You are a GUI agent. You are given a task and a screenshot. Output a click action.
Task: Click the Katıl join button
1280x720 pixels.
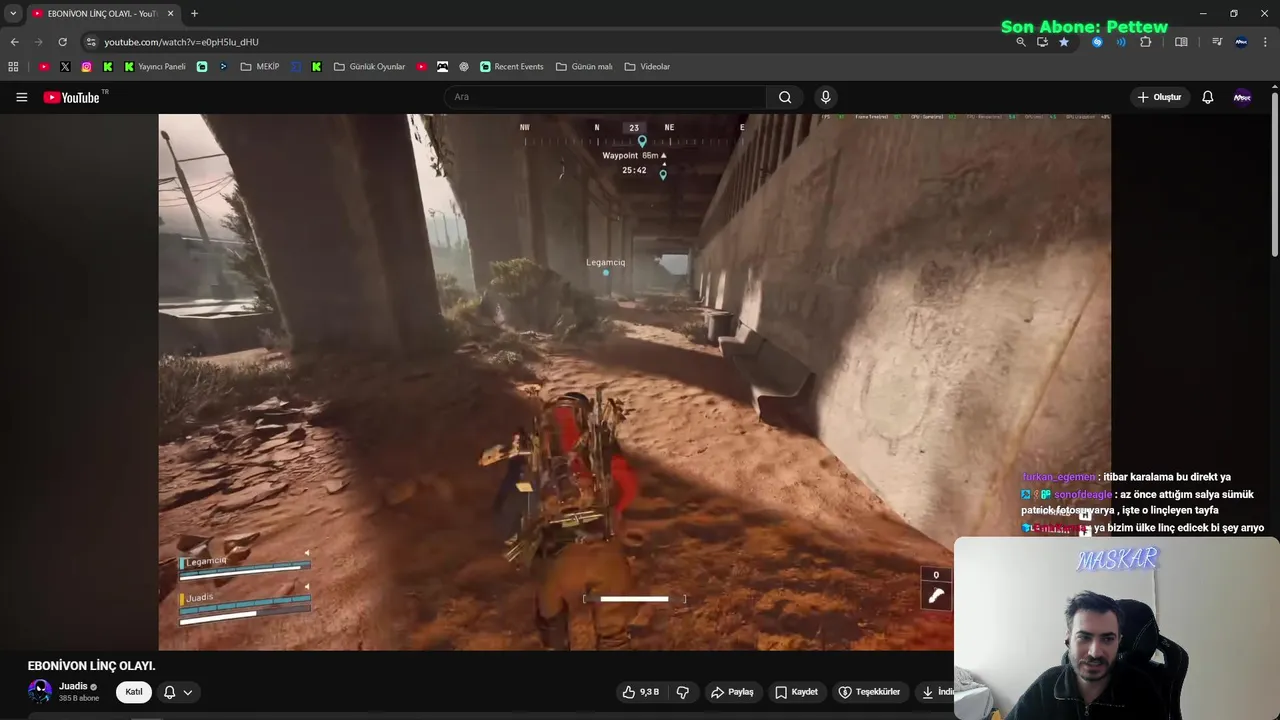(134, 692)
